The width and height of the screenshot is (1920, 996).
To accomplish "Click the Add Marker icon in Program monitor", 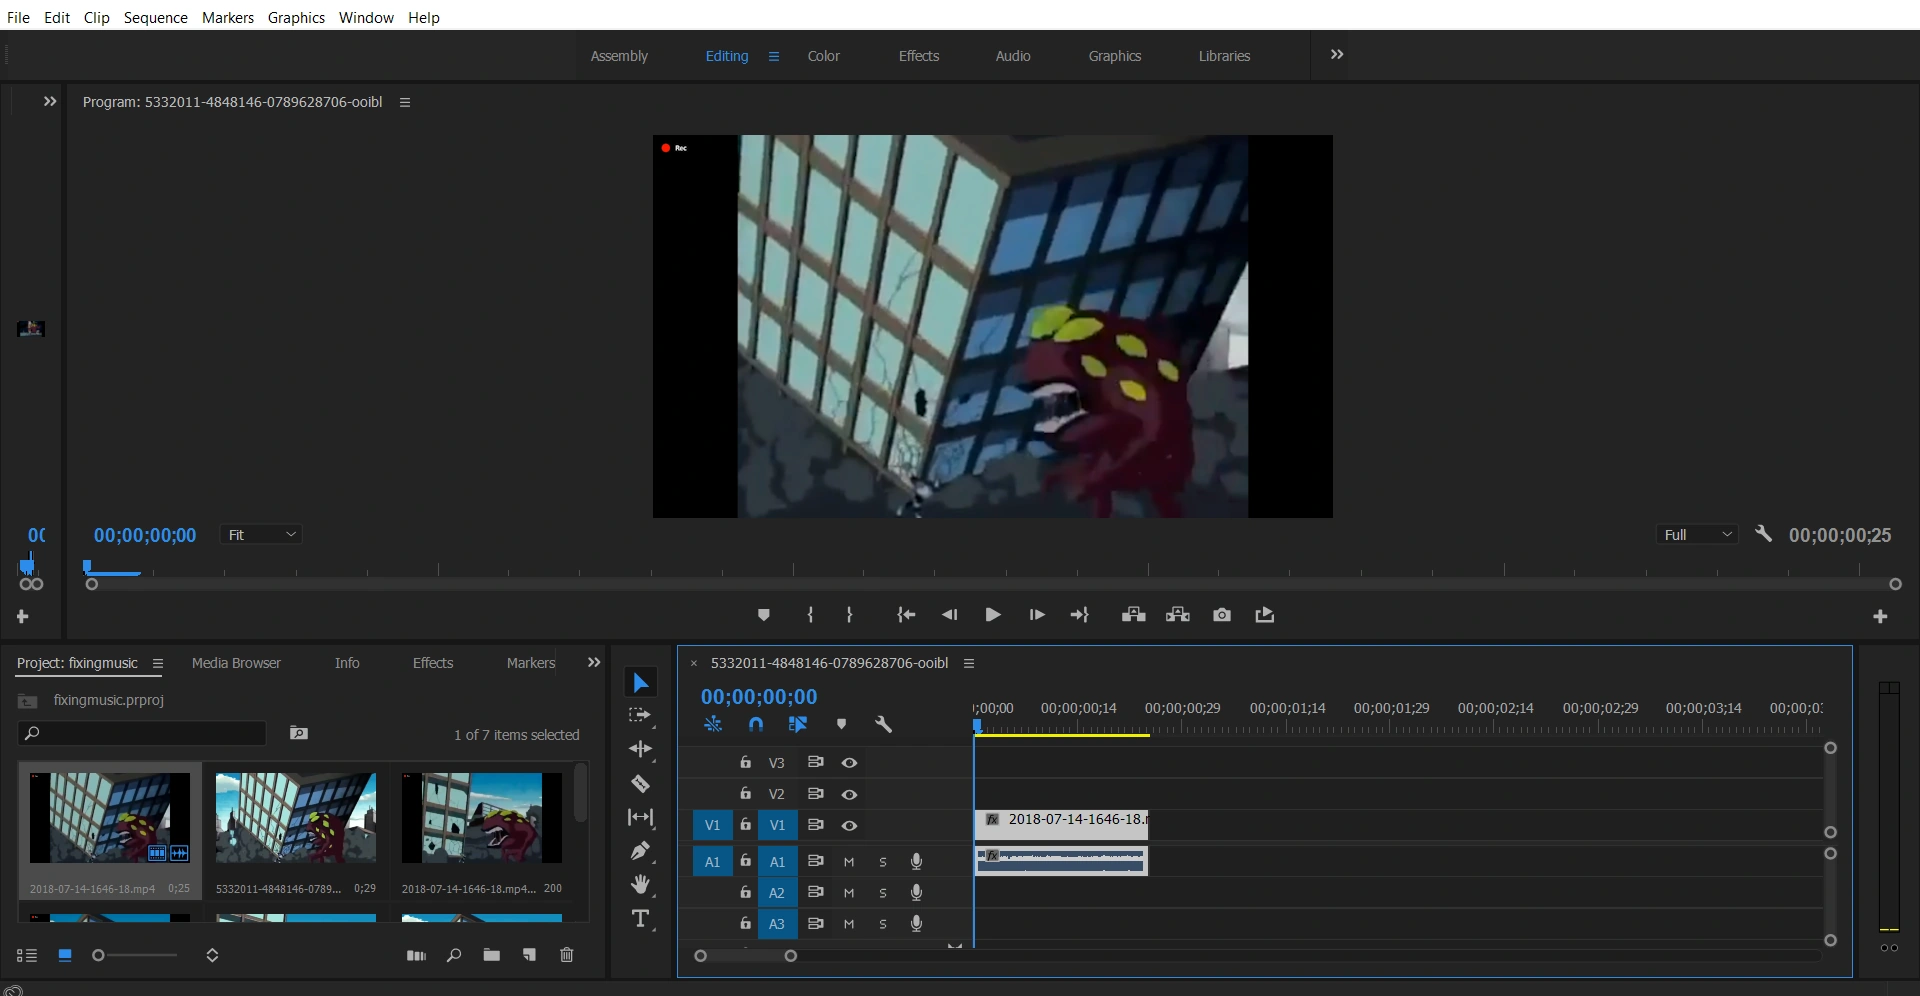I will (763, 615).
